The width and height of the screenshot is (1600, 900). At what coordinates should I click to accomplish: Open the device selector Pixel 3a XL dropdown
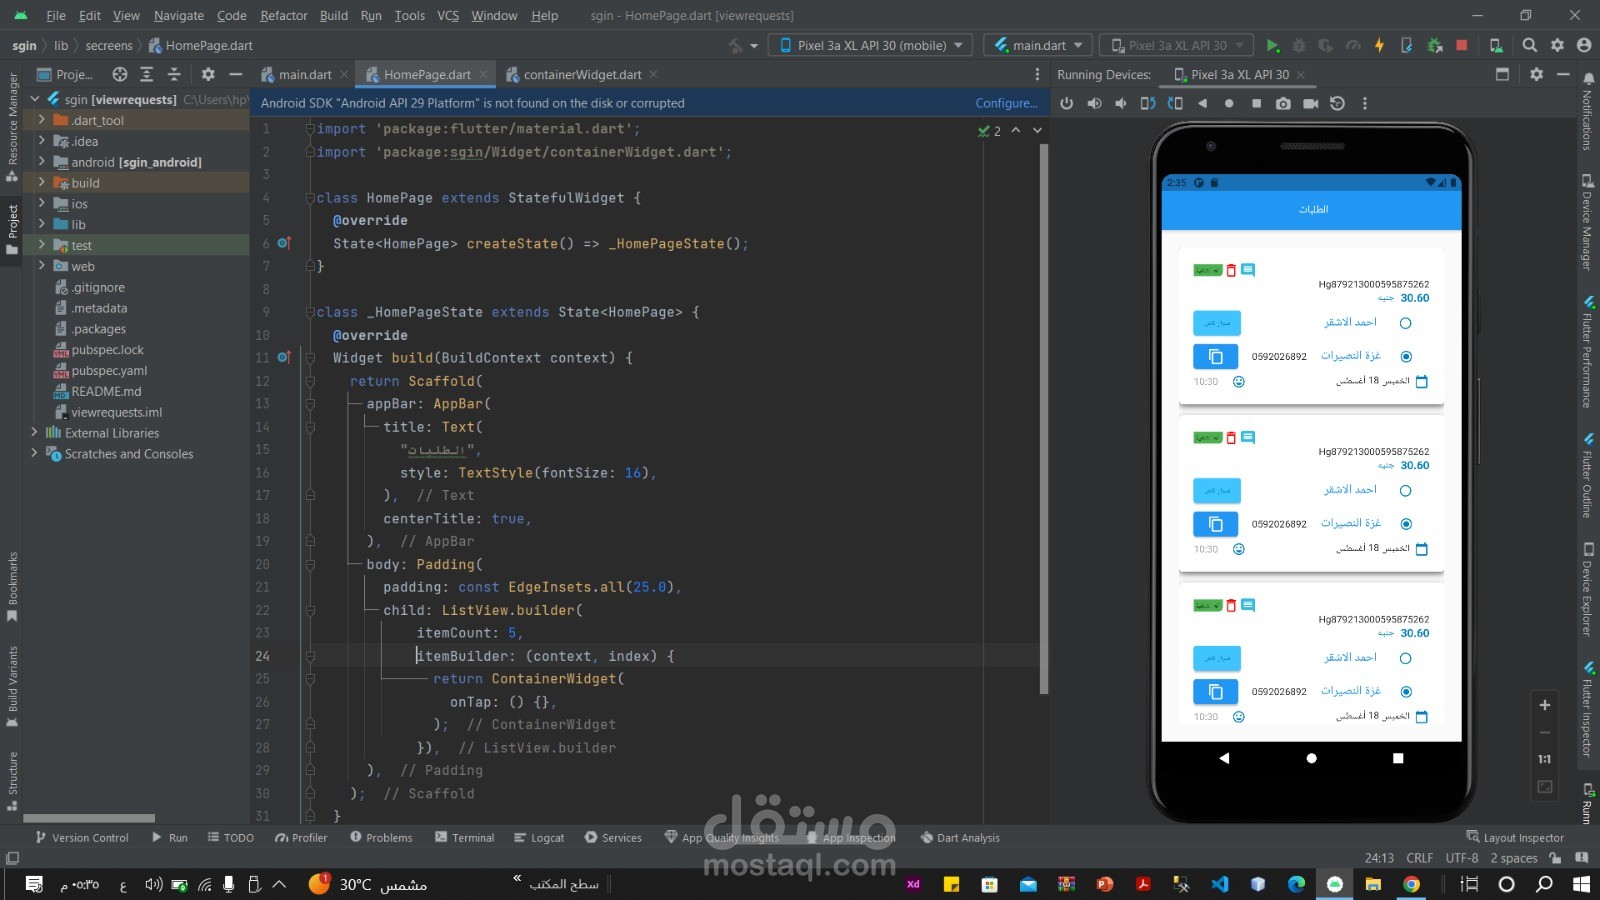pyautogui.click(x=870, y=45)
